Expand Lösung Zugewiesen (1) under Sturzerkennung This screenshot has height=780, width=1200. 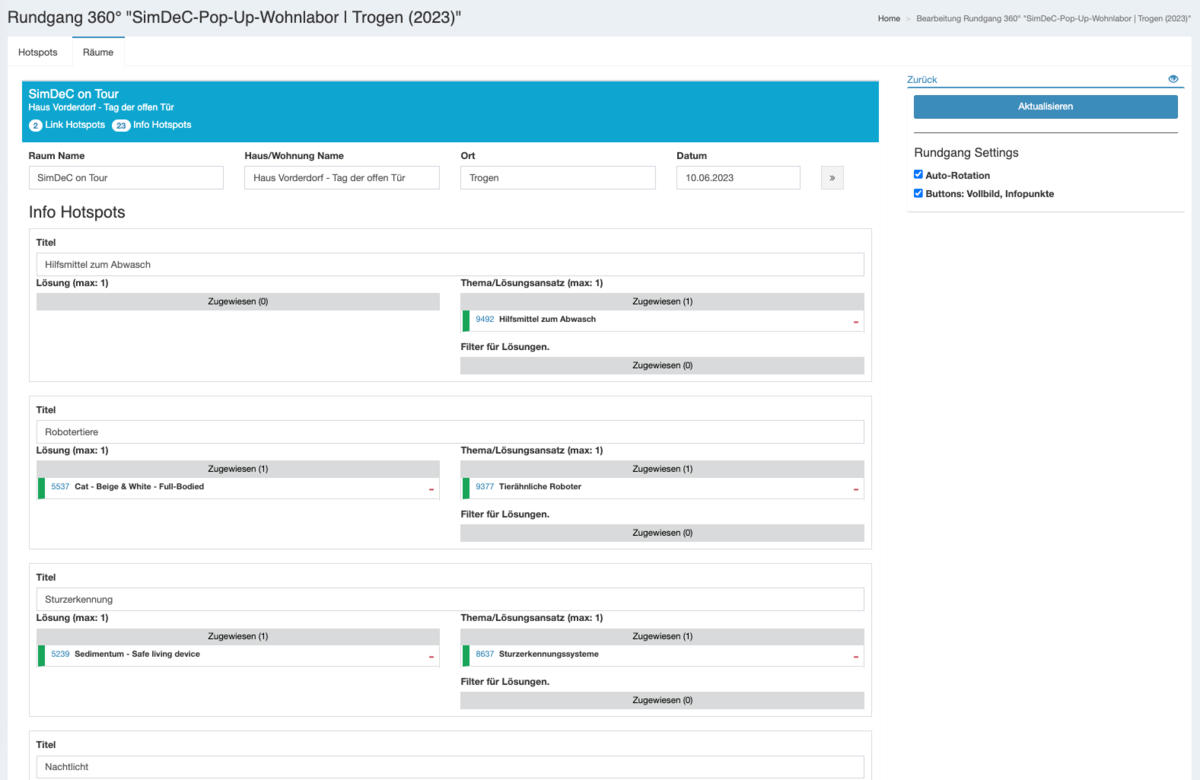tap(238, 636)
